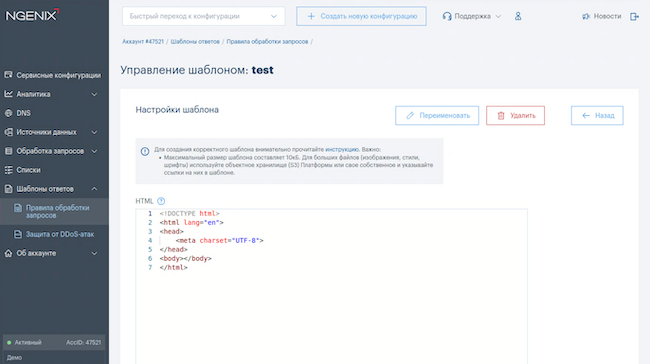Open Сервисные конфигурации menu item
The image size is (650, 364).
[54, 75]
